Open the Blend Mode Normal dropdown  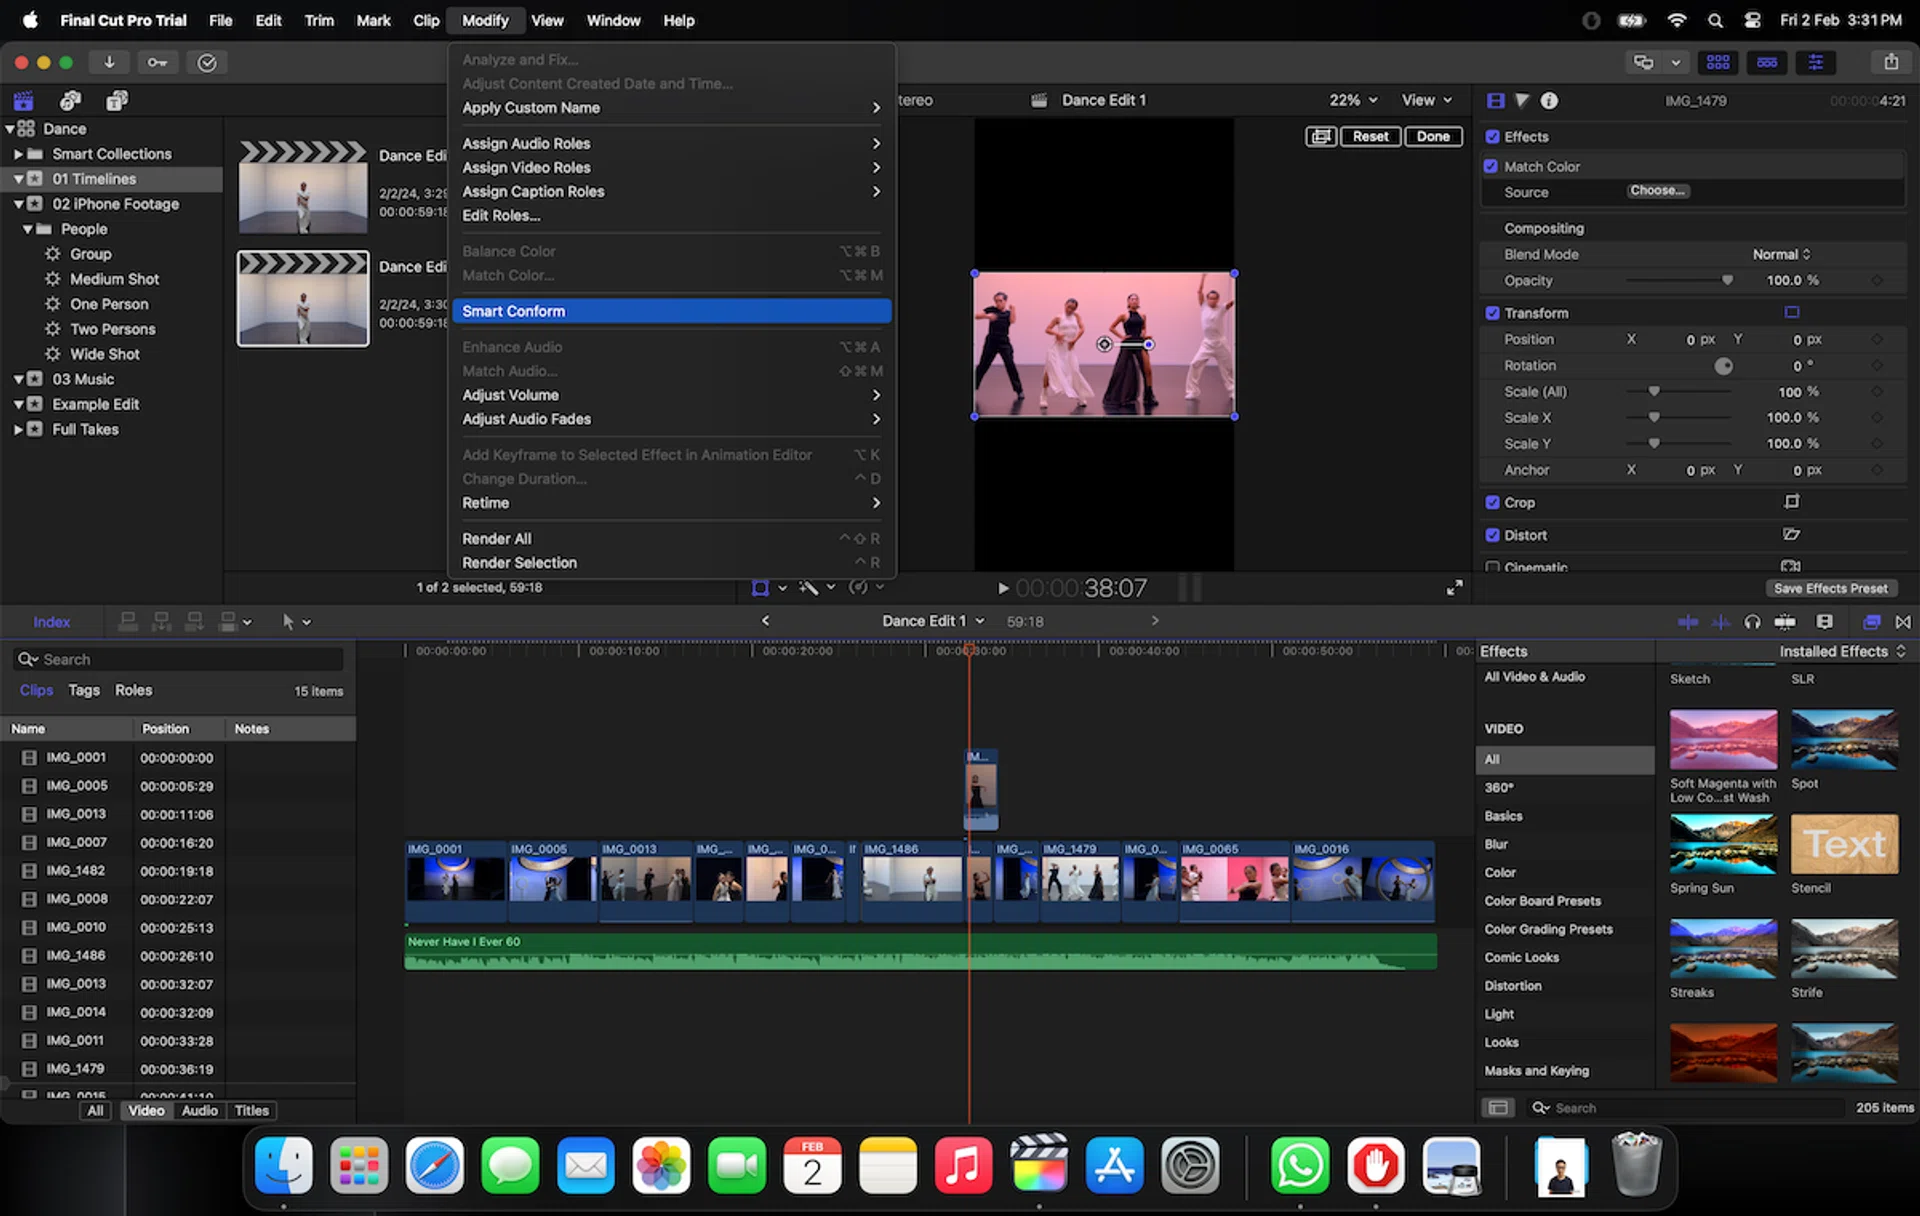[1781, 254]
